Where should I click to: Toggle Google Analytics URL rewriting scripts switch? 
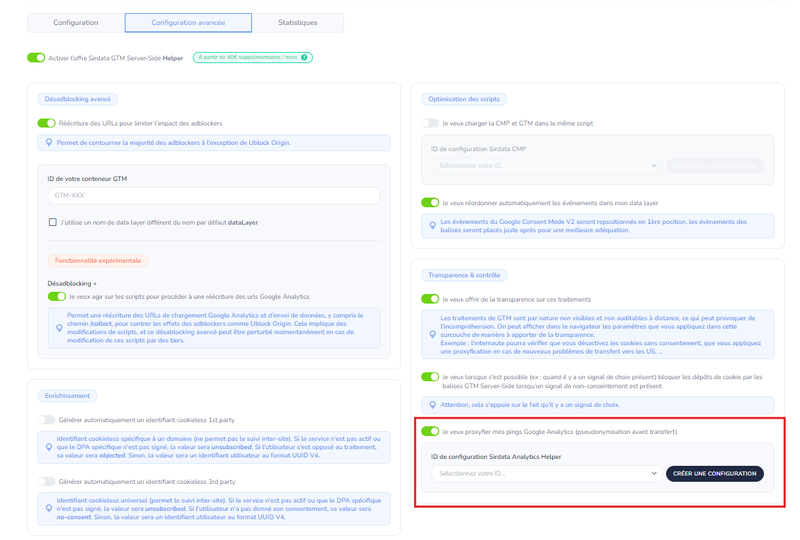56,296
